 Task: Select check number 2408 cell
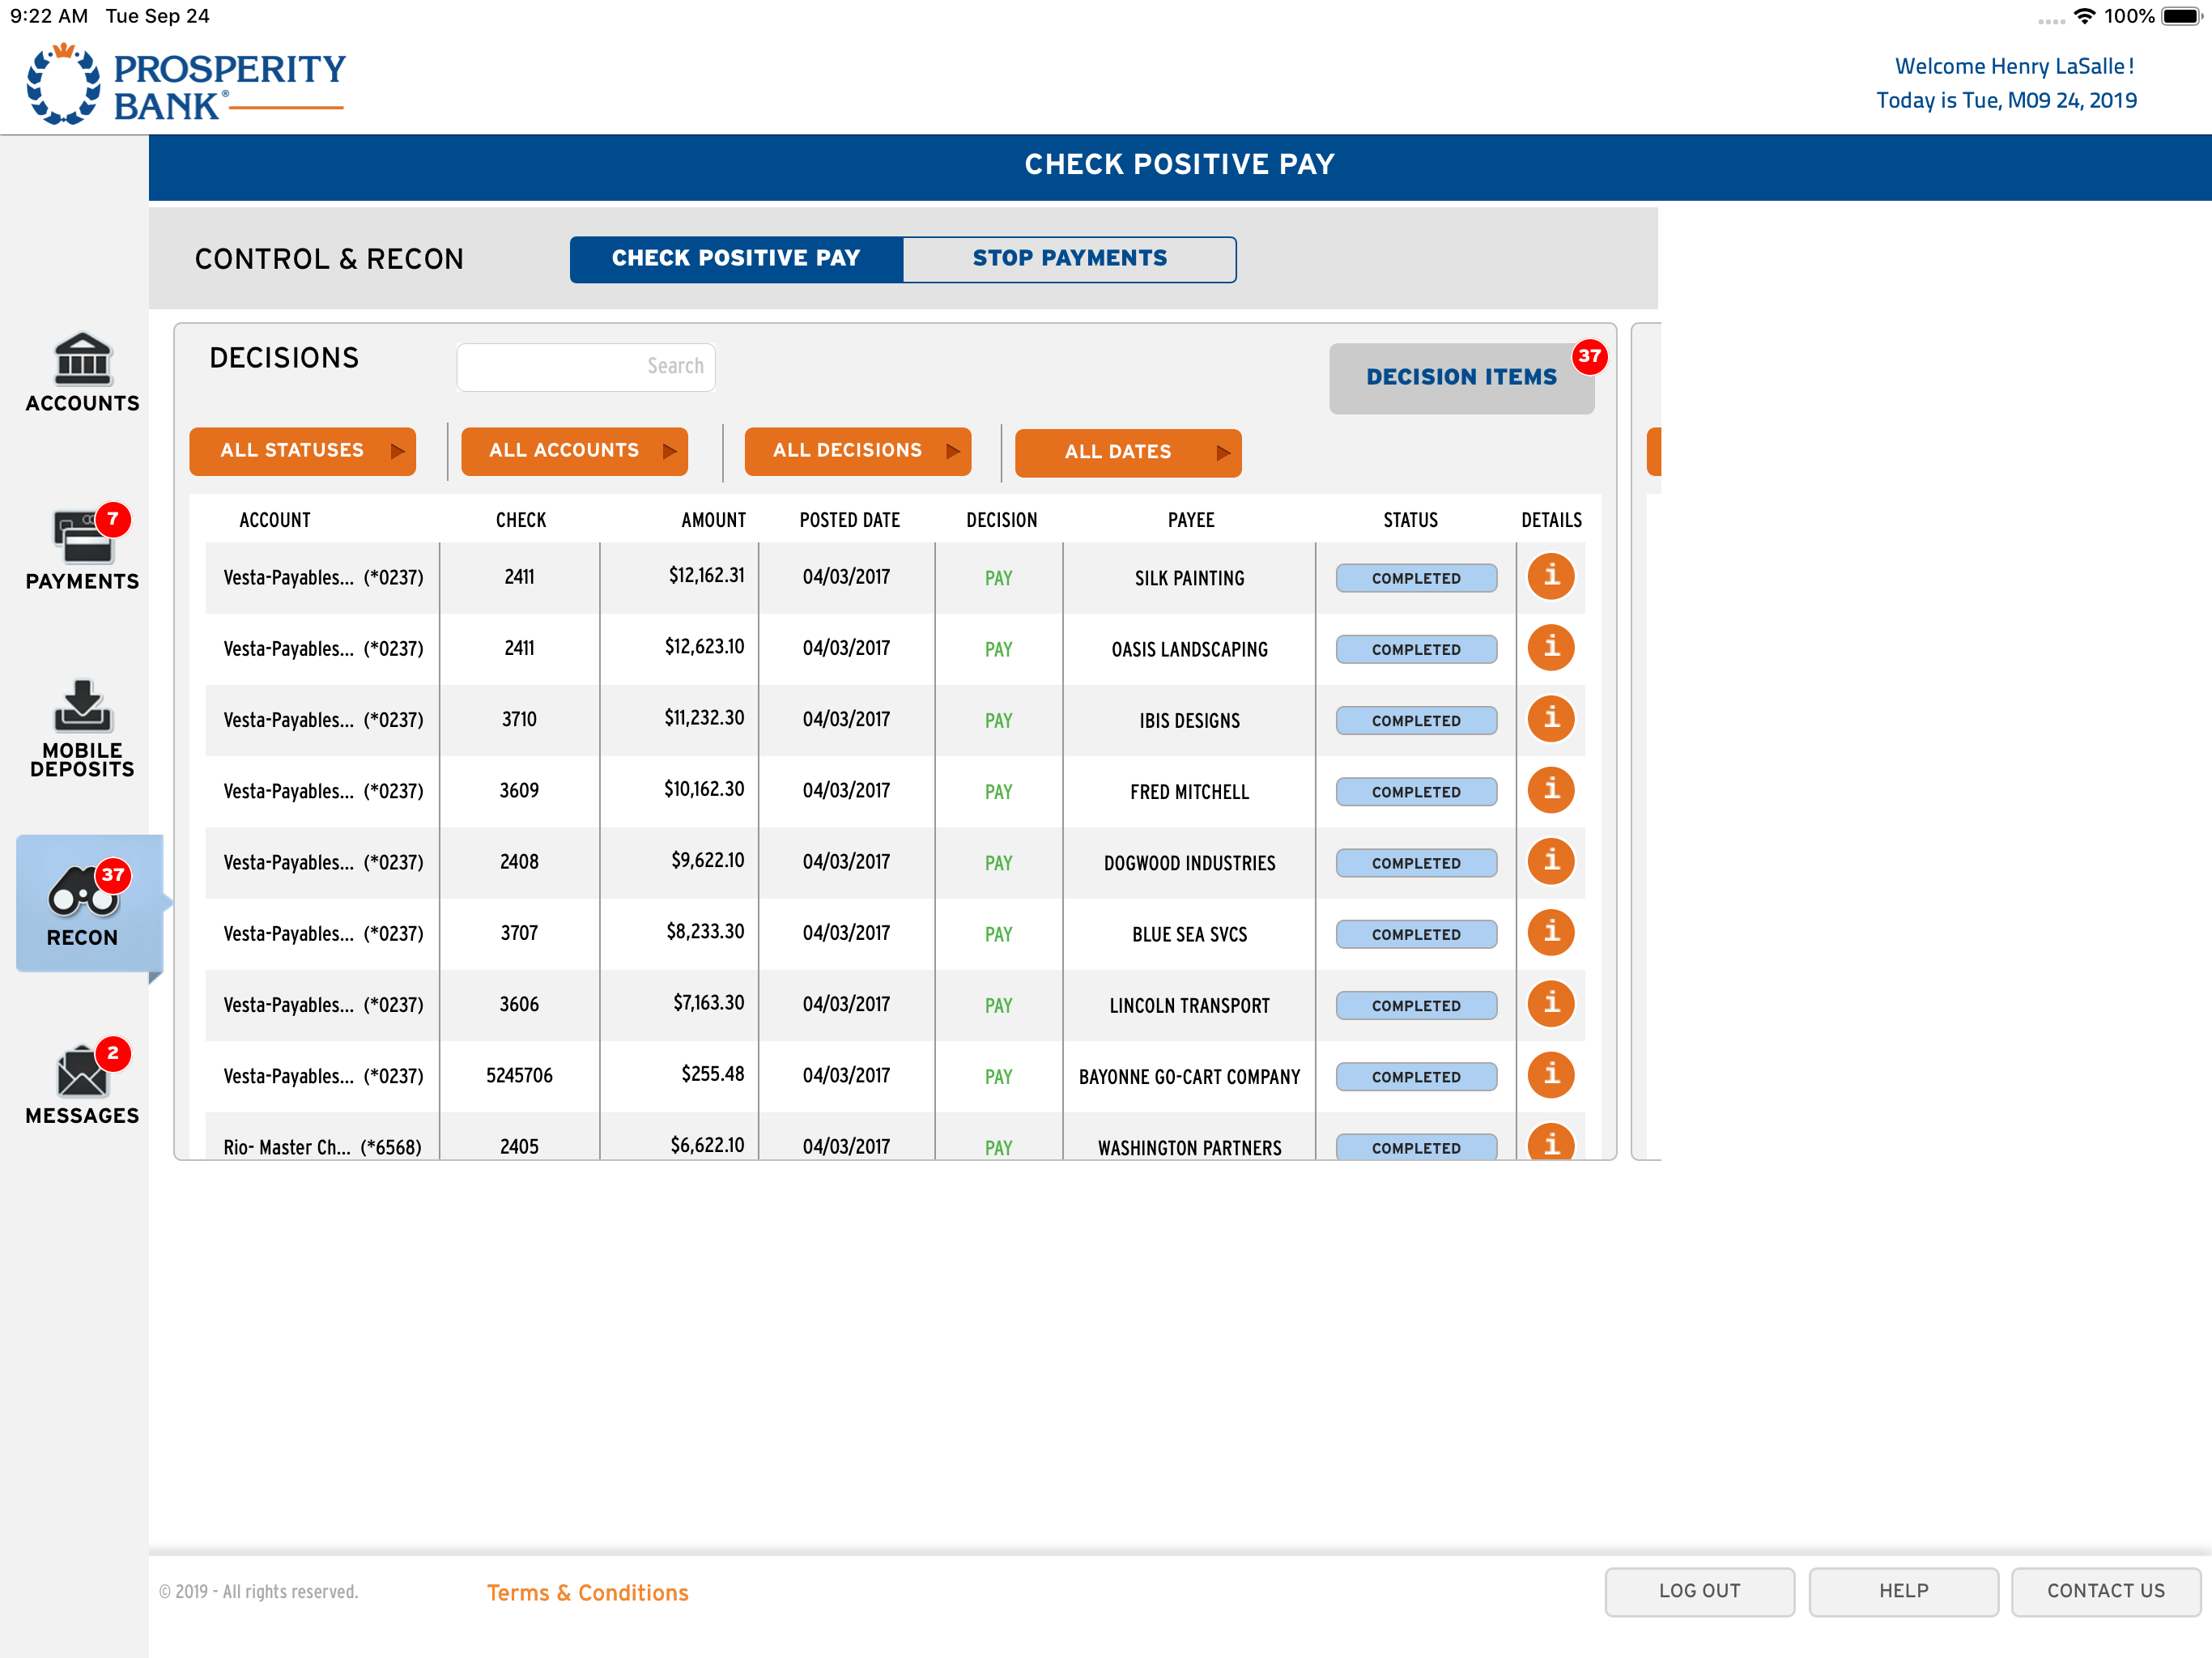click(x=519, y=861)
